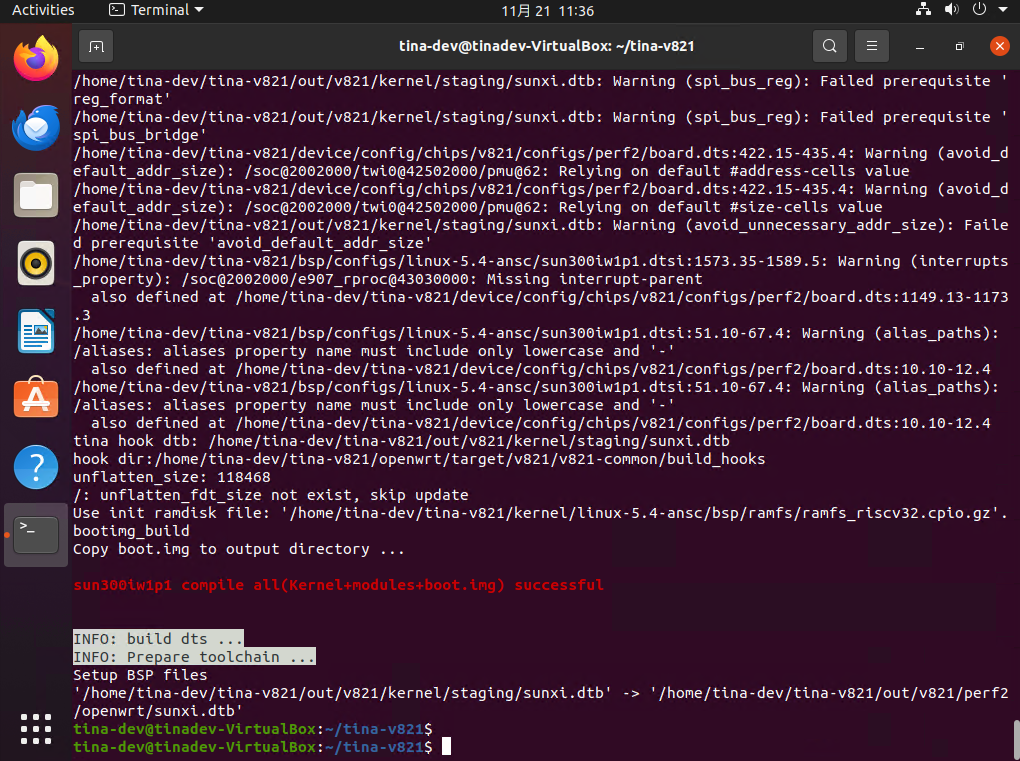Open Ubuntu Software store

(x=36, y=399)
